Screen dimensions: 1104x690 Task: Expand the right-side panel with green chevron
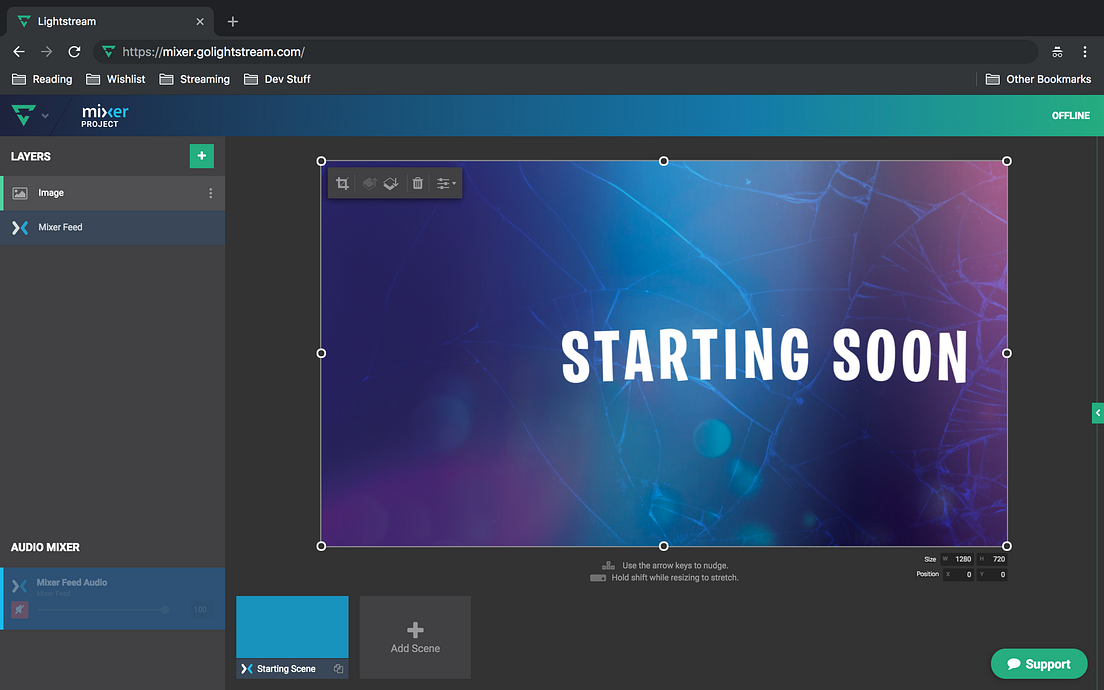pos(1097,412)
